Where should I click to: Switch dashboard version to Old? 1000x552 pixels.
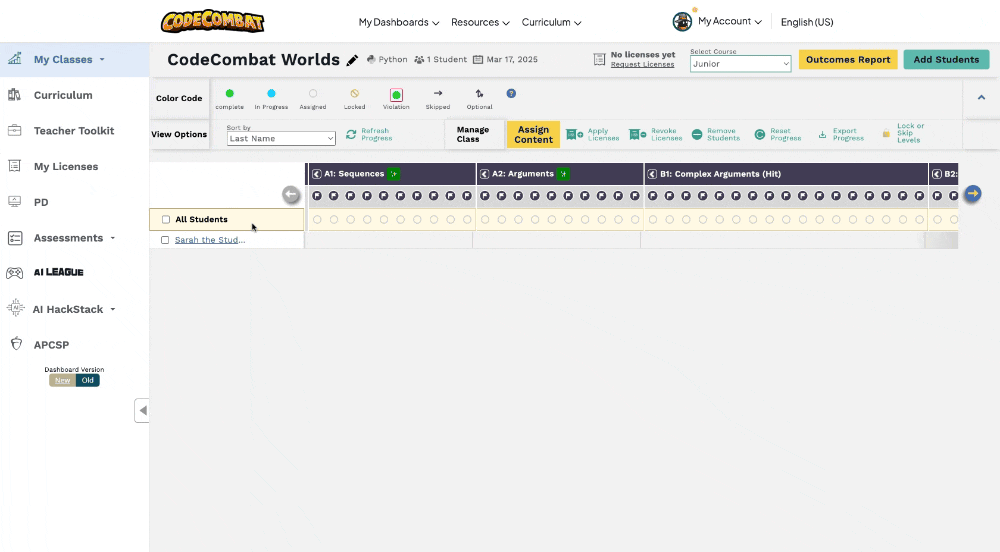(x=87, y=380)
